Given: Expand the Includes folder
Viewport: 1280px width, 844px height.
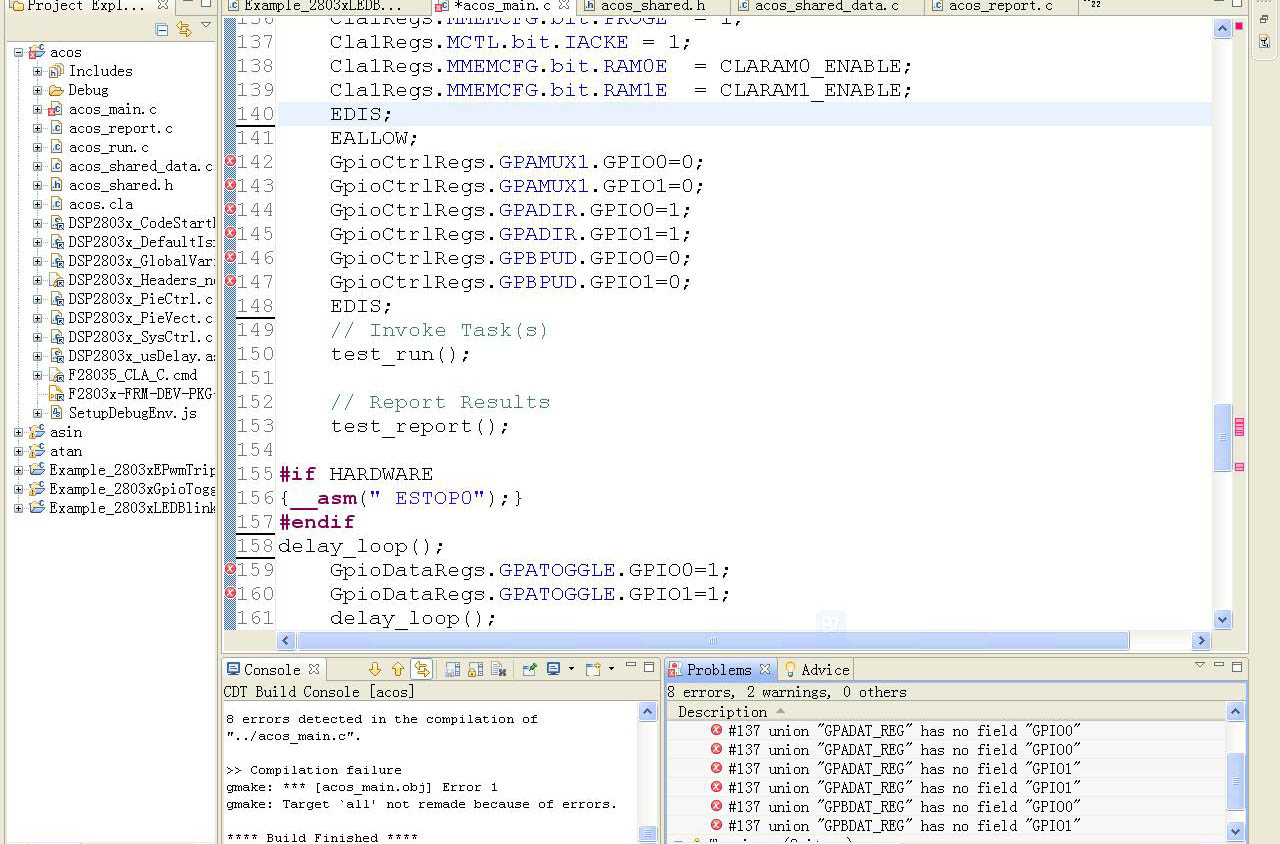Looking at the screenshot, I should (37, 71).
